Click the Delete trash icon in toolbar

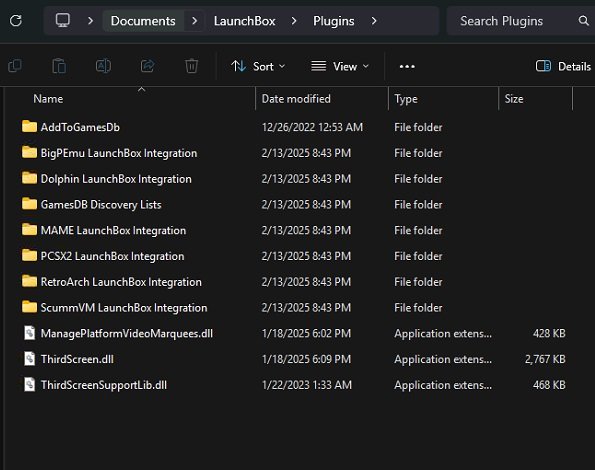click(192, 66)
